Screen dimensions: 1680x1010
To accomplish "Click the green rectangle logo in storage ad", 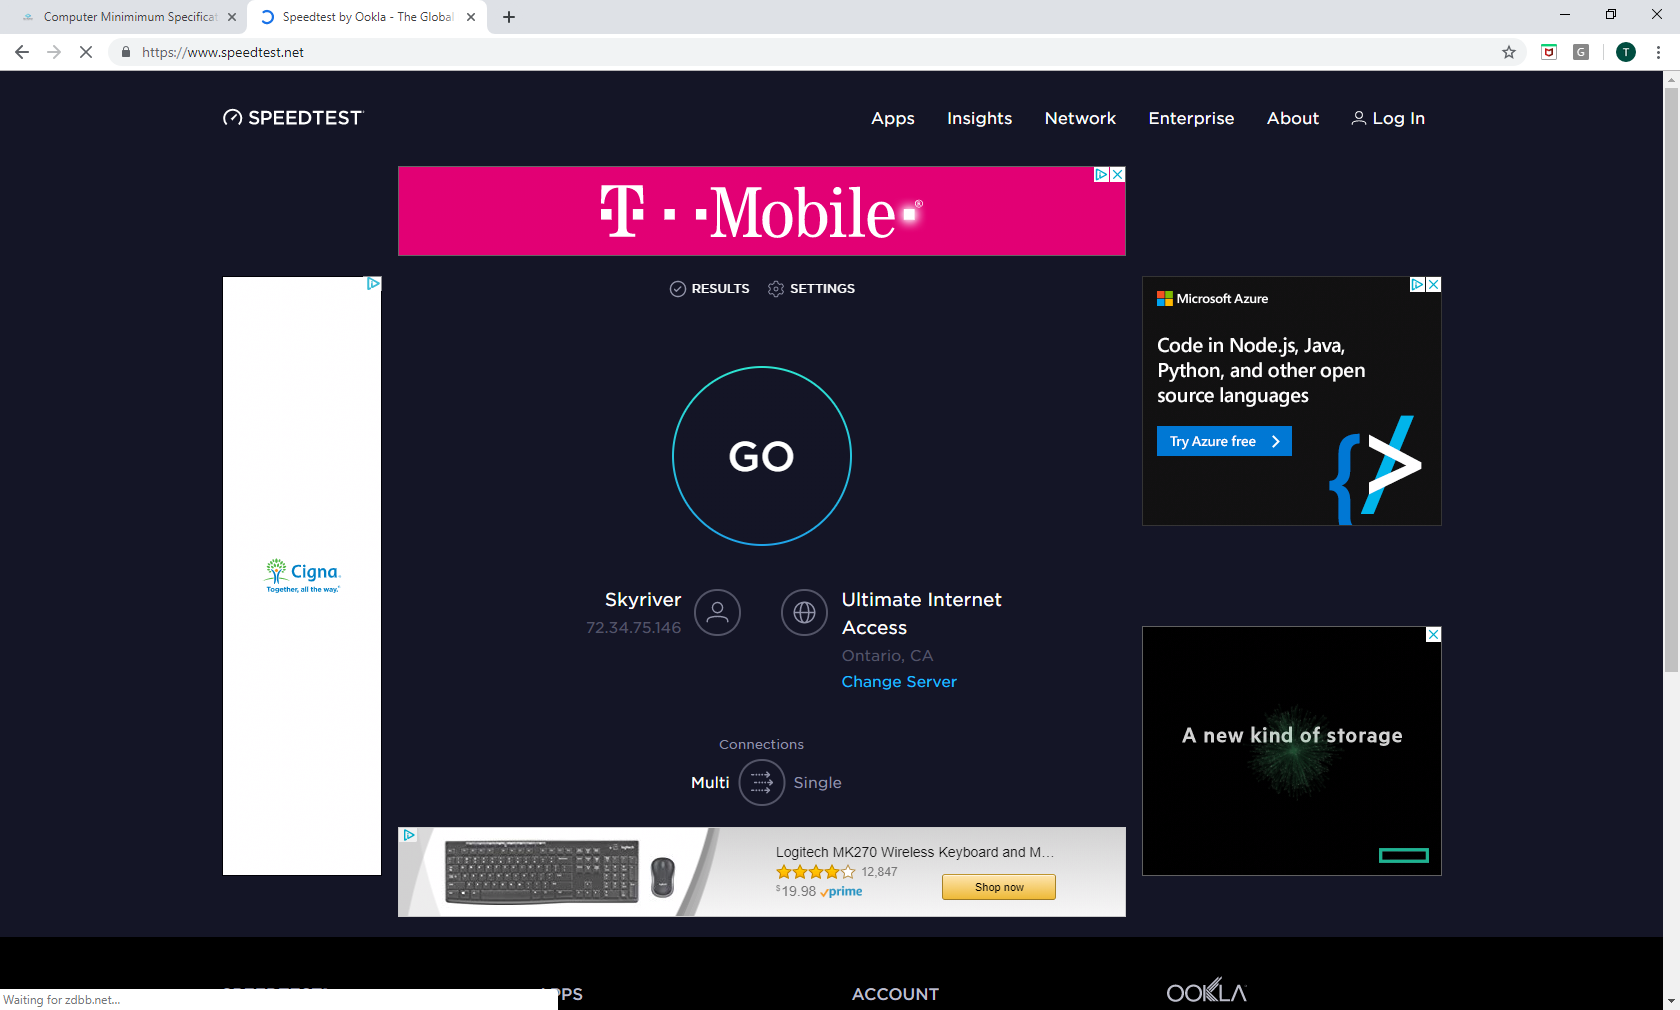I will click(x=1404, y=855).
